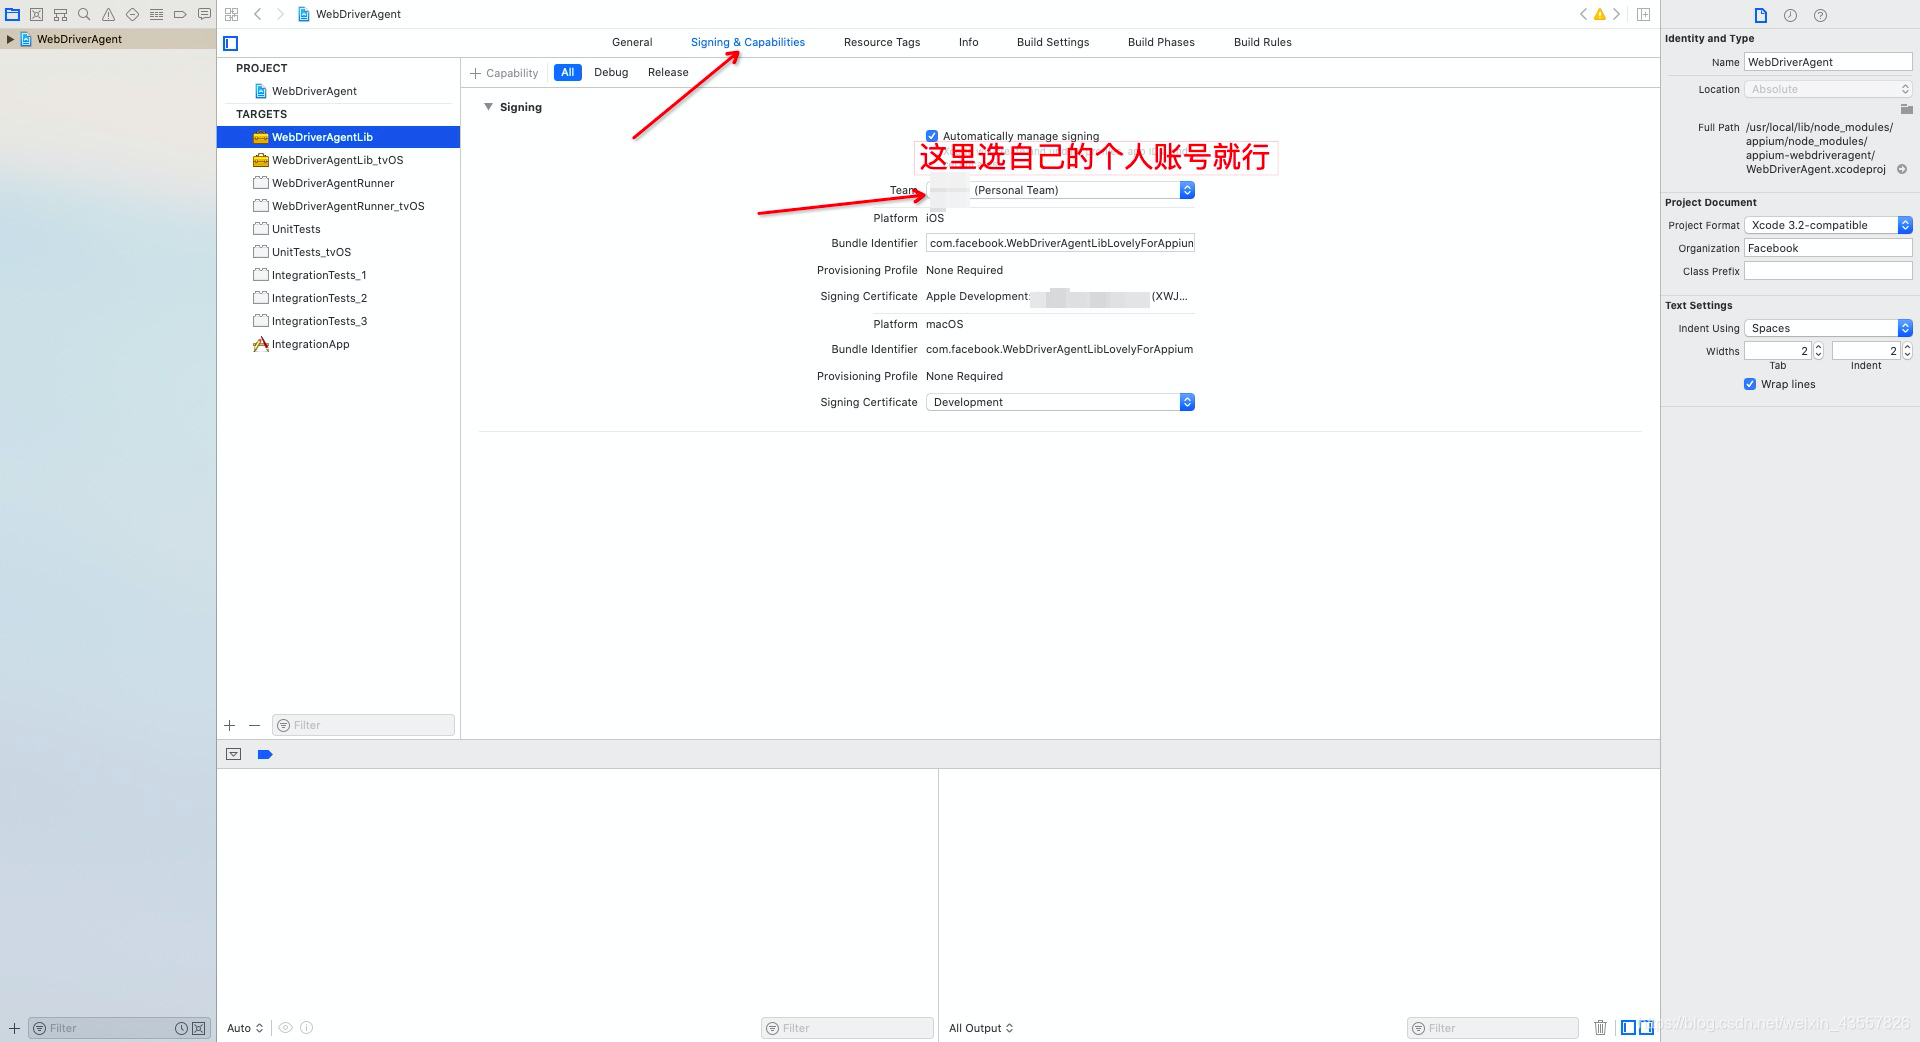Filter navigator by source control status

click(x=198, y=1028)
